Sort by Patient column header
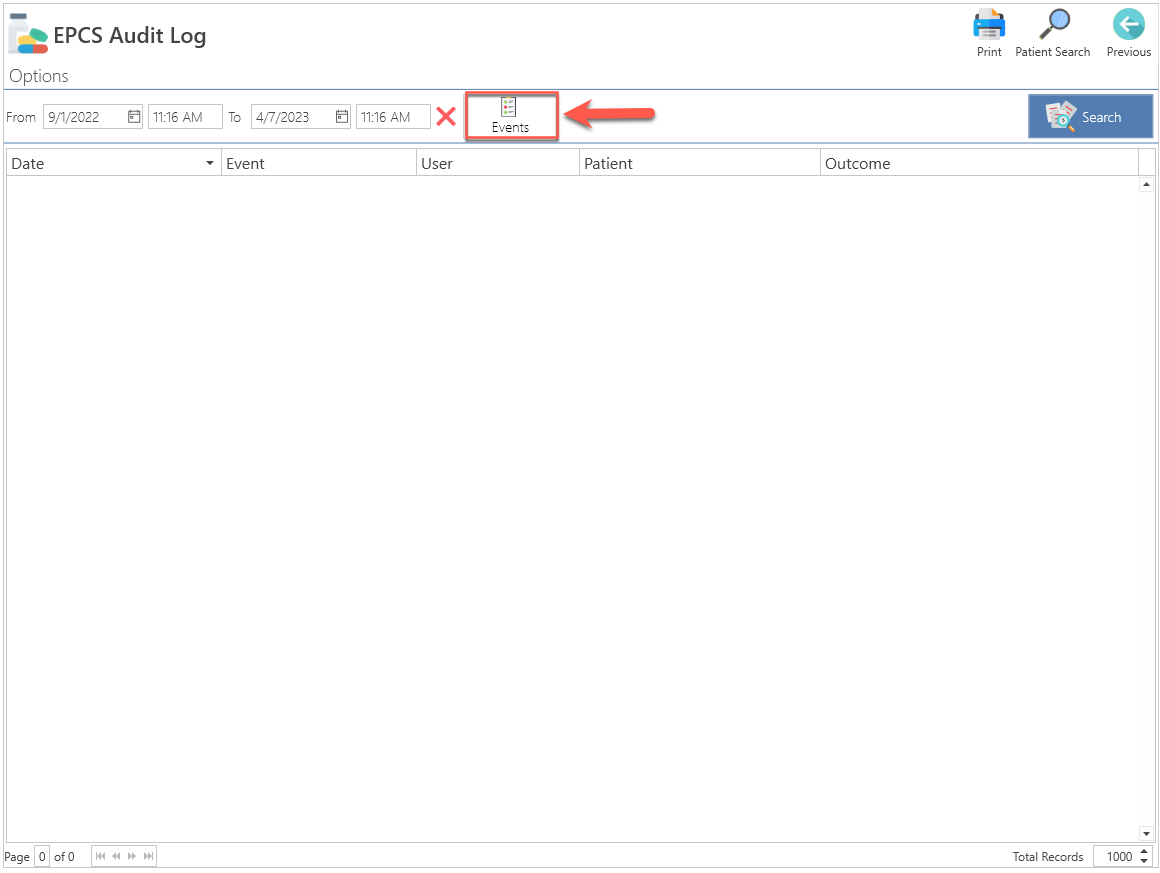 (x=700, y=164)
